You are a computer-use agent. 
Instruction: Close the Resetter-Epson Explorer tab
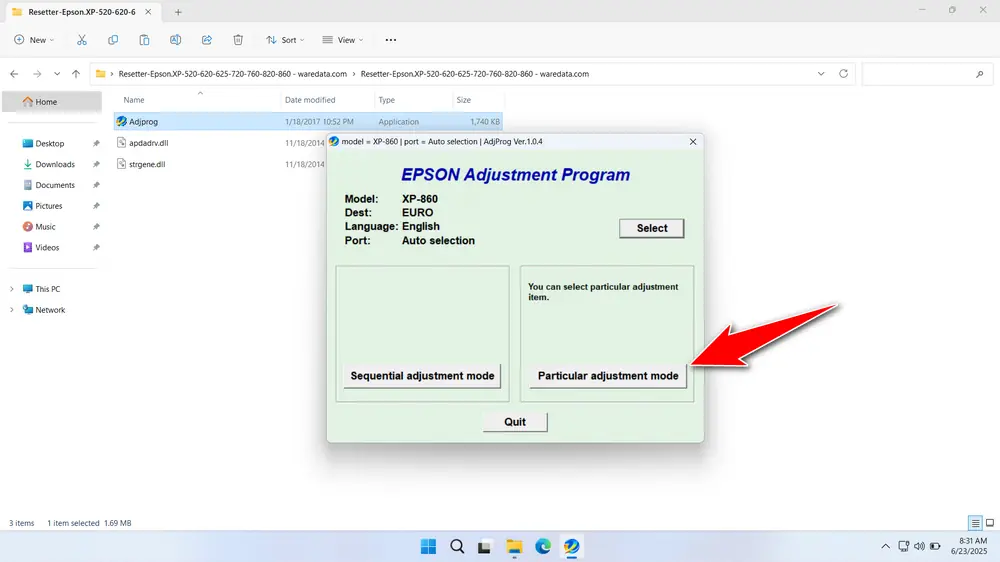pyautogui.click(x=148, y=11)
